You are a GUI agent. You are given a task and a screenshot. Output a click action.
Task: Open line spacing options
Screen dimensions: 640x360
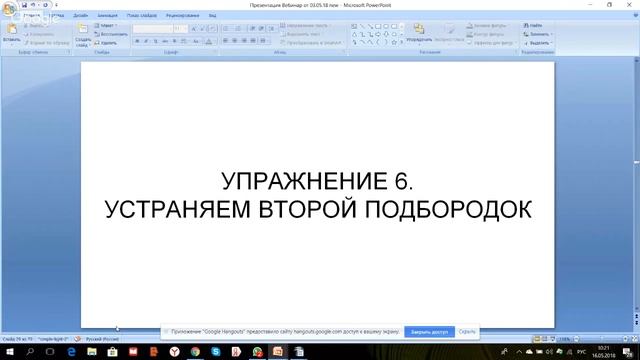272,29
